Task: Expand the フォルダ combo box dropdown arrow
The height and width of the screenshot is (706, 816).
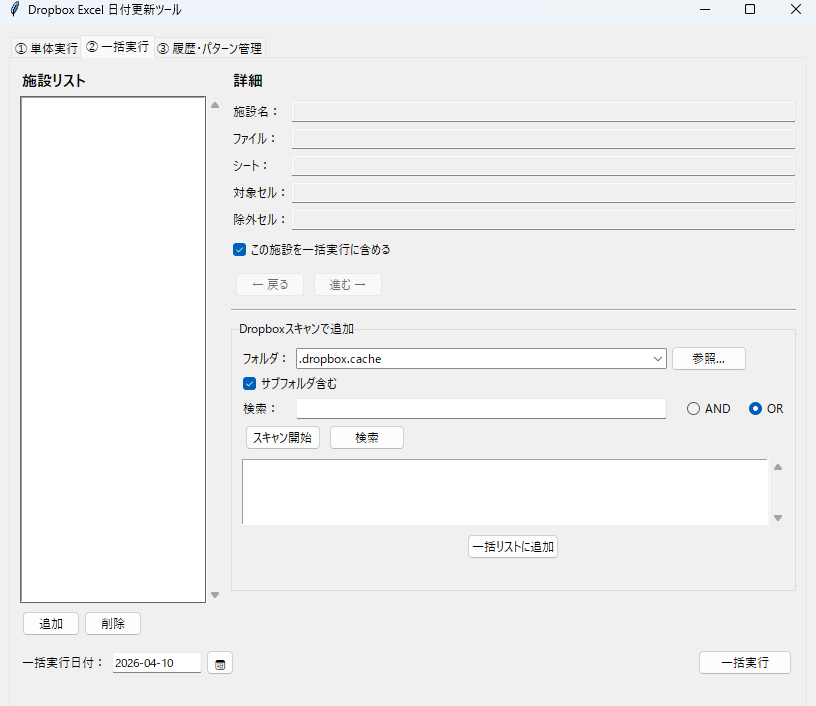Action: tap(657, 358)
